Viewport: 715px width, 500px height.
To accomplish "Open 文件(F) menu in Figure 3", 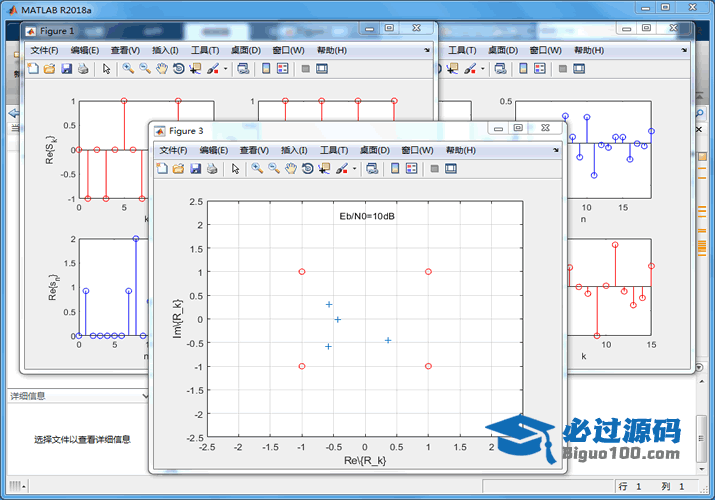I will coord(173,150).
